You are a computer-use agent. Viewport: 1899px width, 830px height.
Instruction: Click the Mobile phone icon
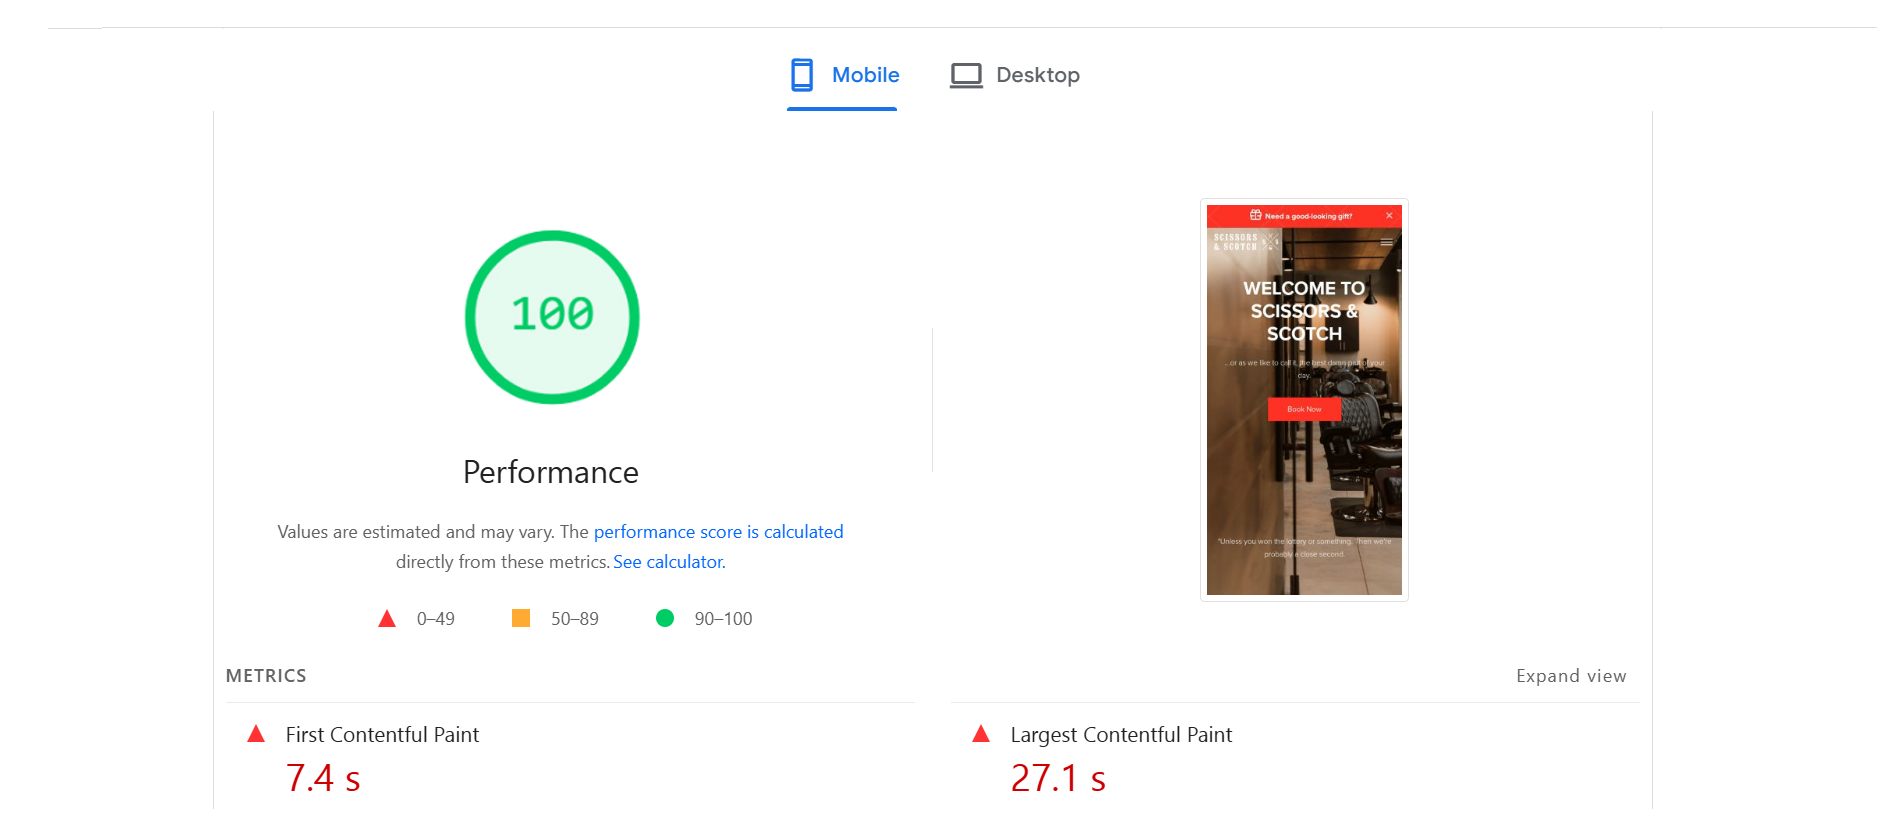(x=802, y=75)
